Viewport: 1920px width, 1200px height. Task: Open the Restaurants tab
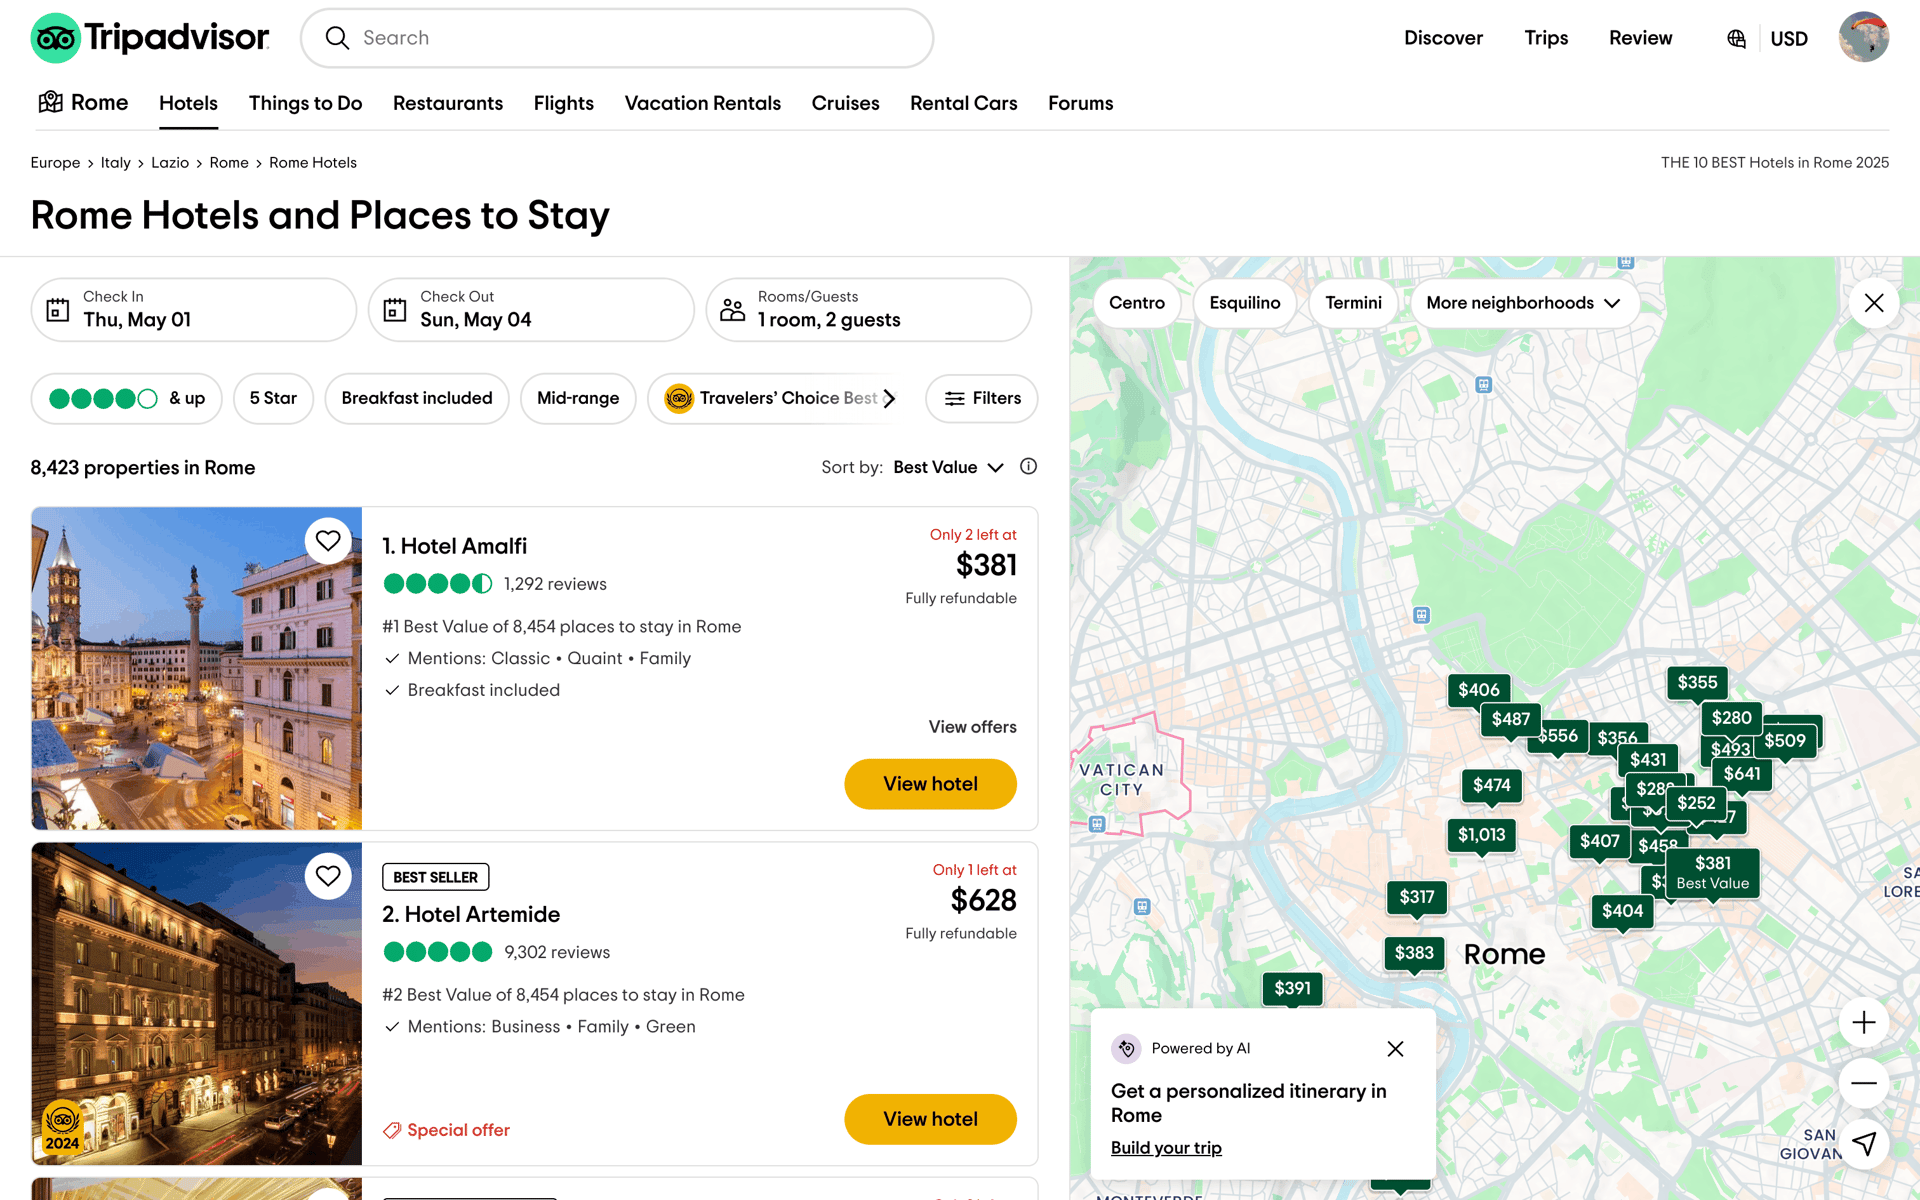(448, 103)
